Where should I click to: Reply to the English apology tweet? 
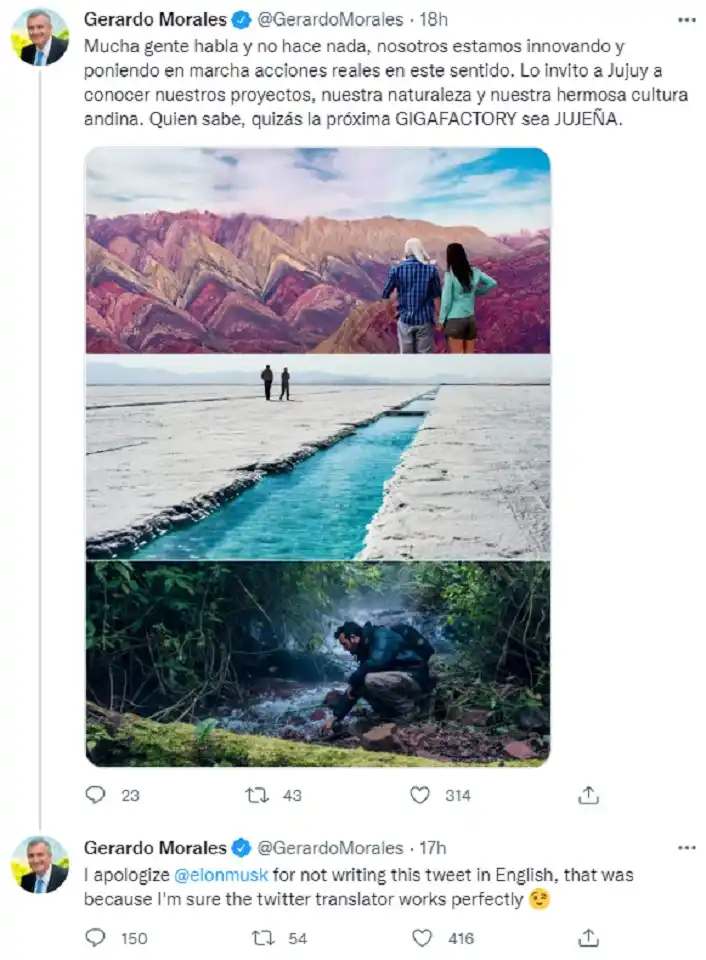pos(96,937)
